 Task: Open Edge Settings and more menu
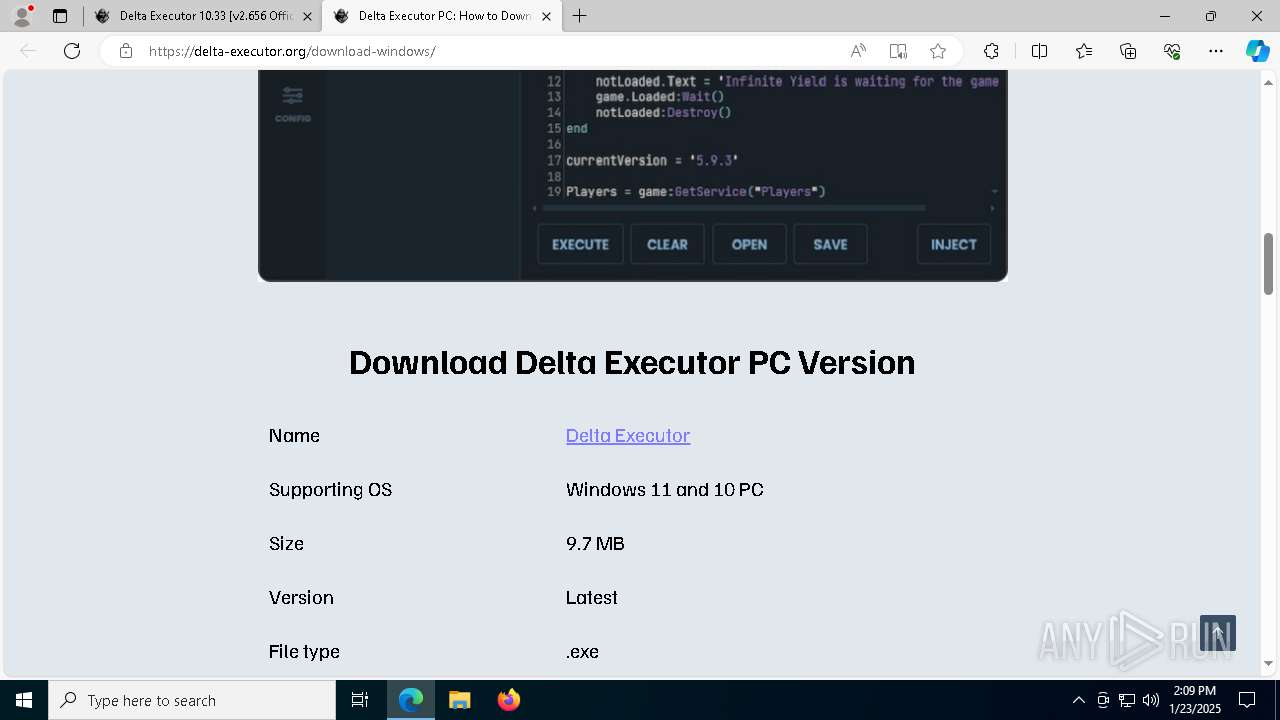tap(1216, 51)
